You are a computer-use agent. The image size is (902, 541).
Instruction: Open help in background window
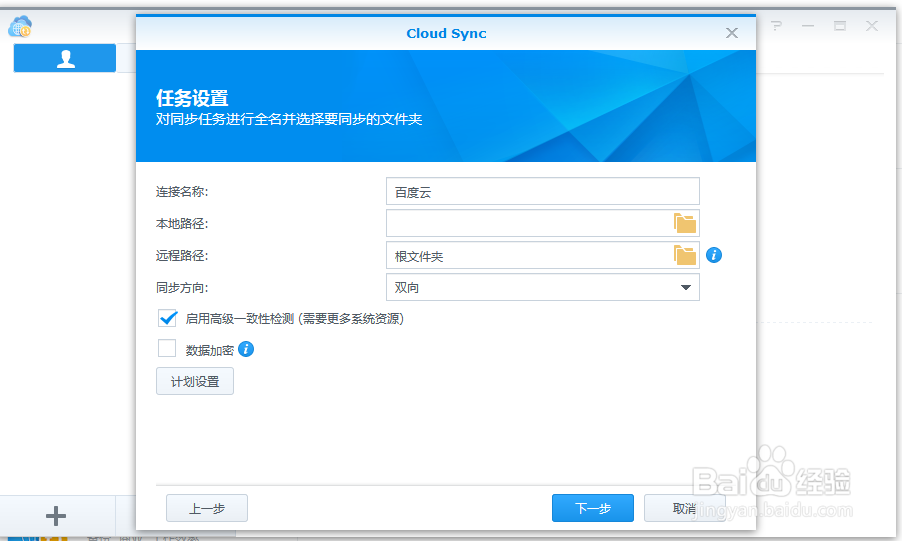777,26
